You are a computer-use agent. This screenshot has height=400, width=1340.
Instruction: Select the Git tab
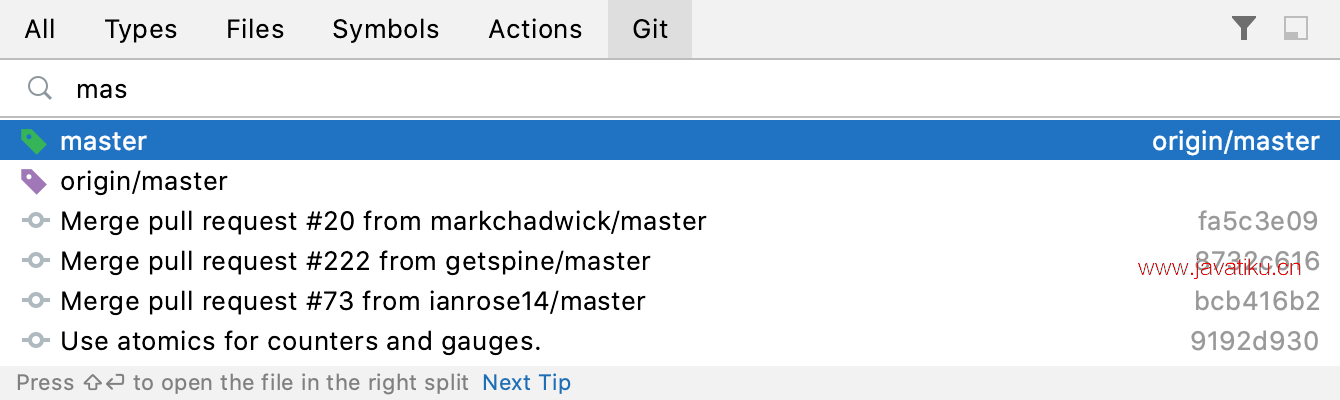click(650, 29)
